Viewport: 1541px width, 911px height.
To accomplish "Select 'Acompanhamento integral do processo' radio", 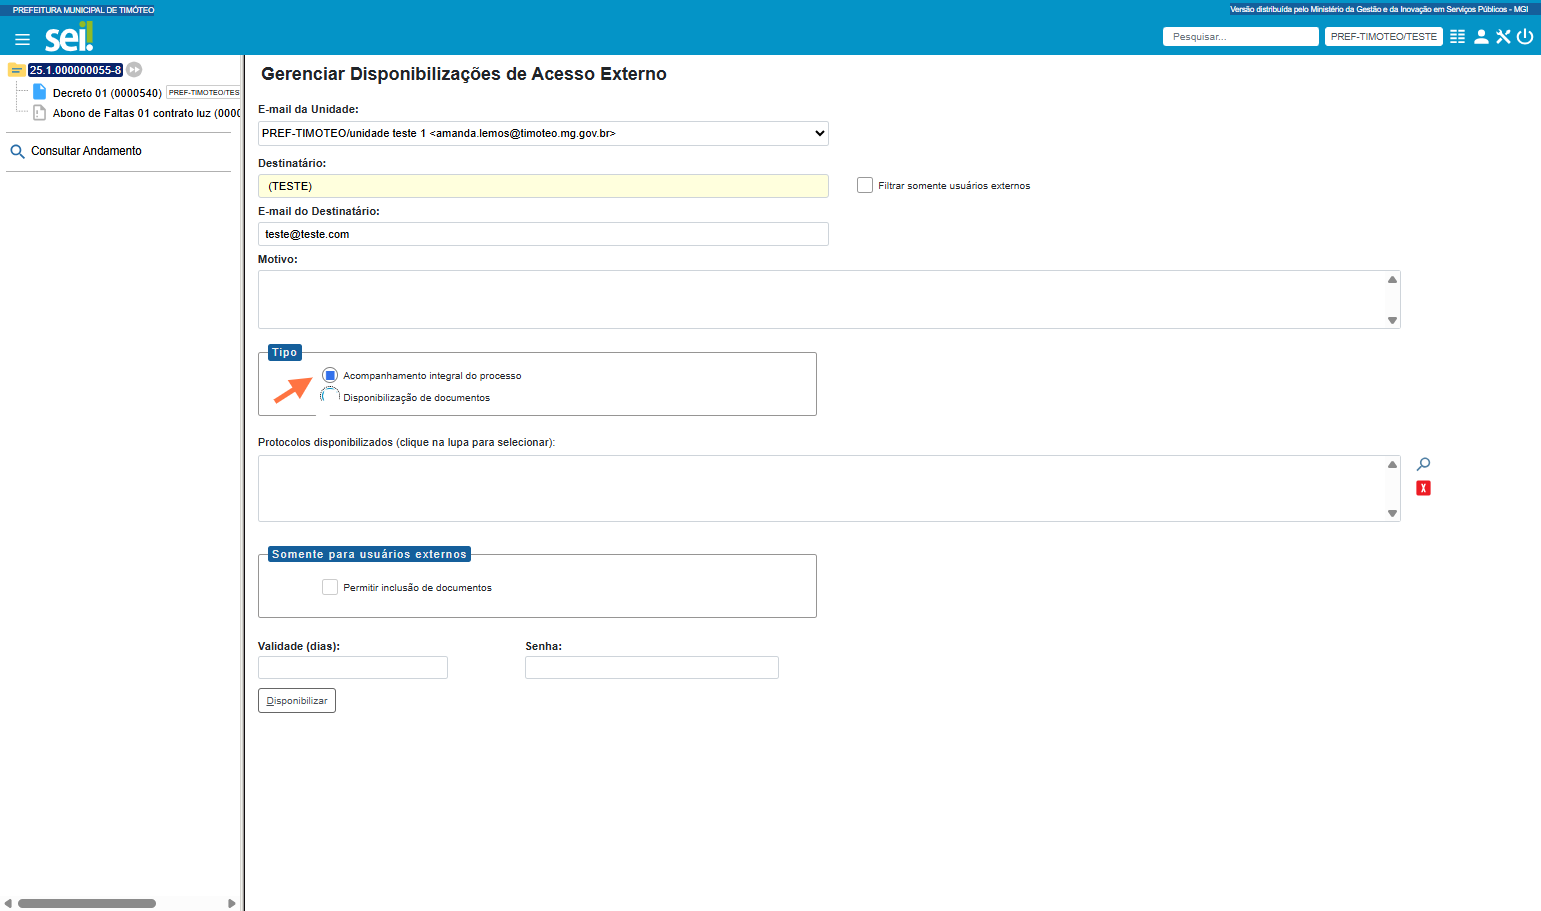I will coord(330,375).
